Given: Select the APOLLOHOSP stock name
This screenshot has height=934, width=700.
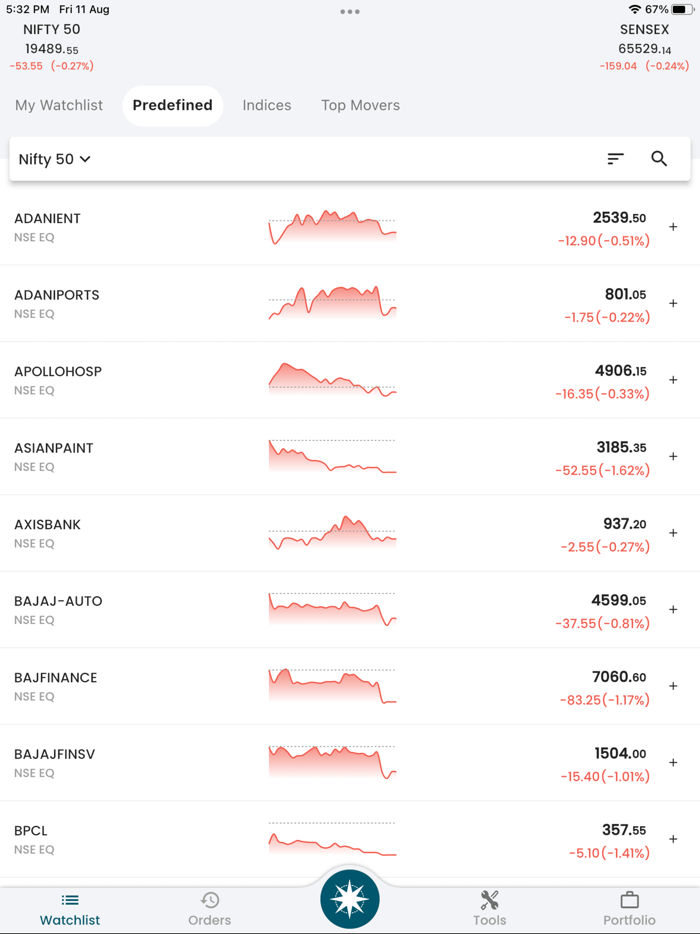Looking at the screenshot, I should (x=58, y=372).
